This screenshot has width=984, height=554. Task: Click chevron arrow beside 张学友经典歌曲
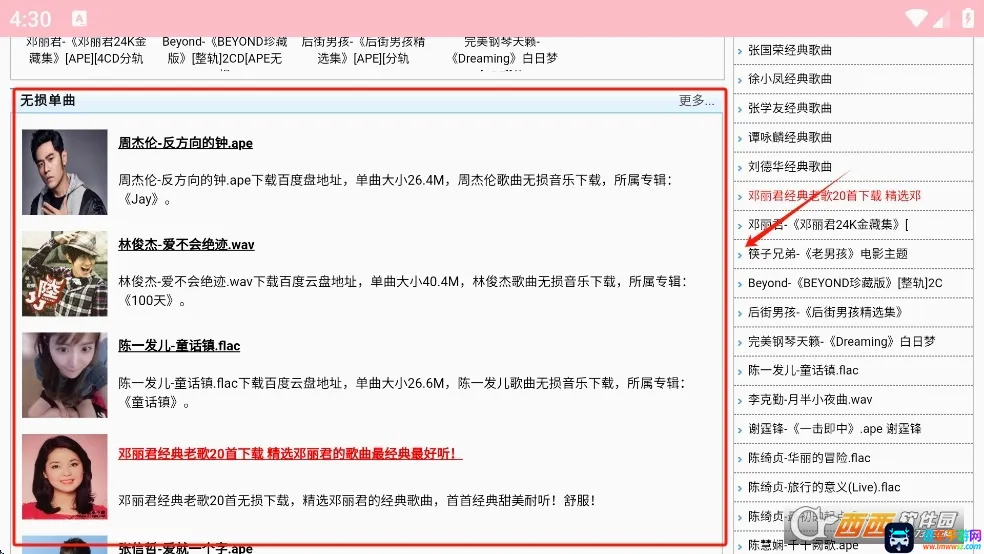click(740, 110)
